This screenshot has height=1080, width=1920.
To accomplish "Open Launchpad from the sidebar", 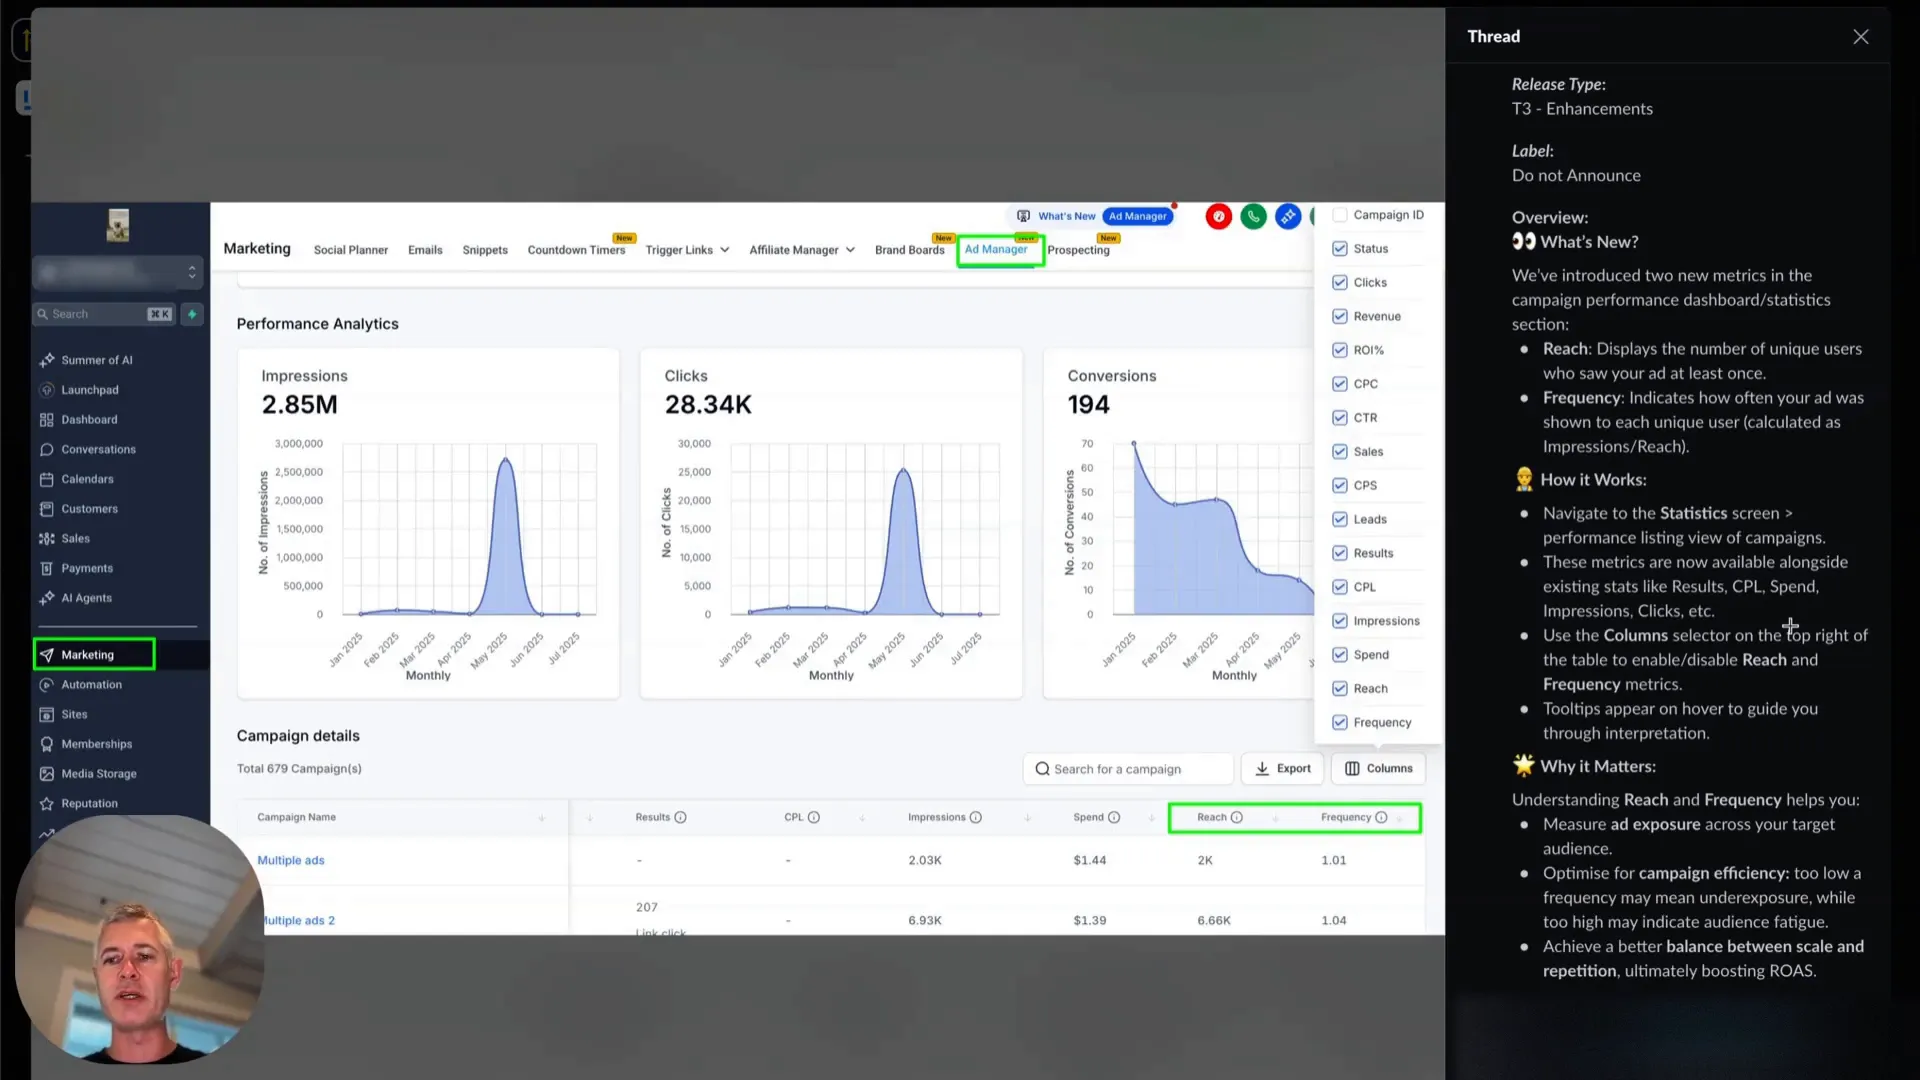I will point(89,390).
